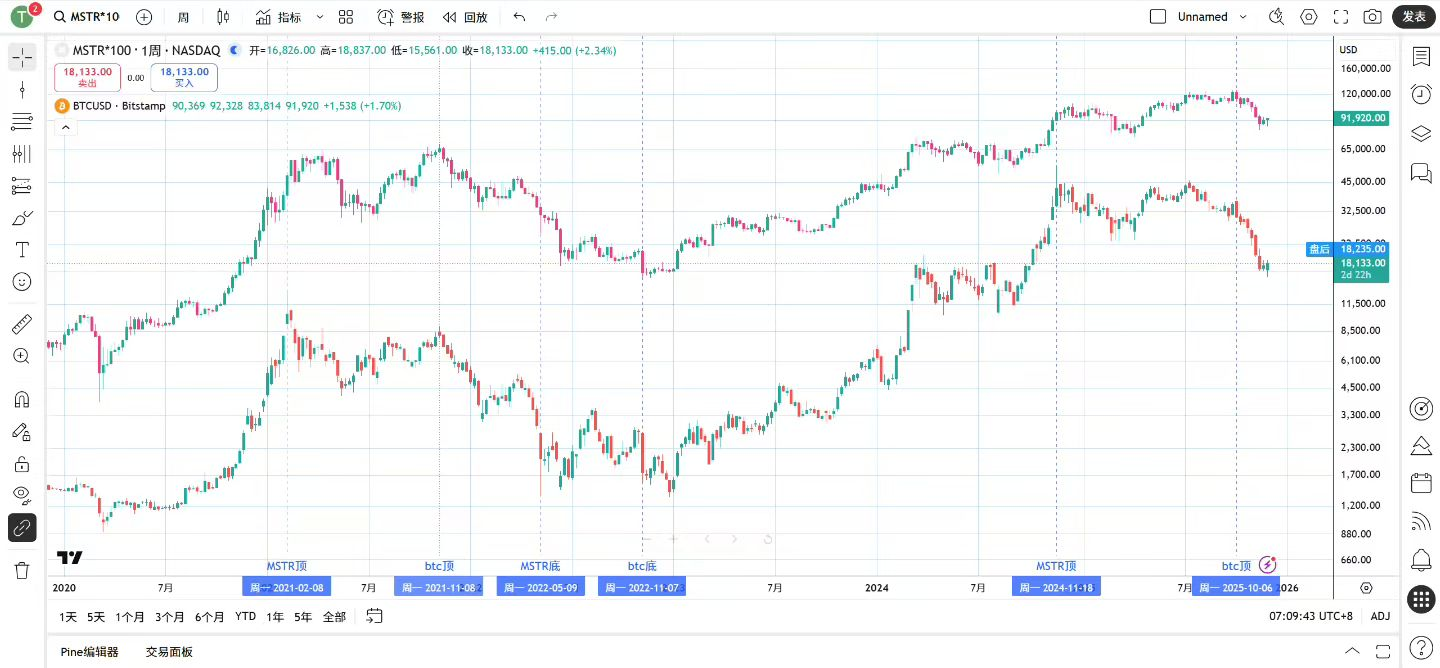1440x668 pixels.
Task: Hide all drawings with the eye icon
Action: click(x=22, y=494)
